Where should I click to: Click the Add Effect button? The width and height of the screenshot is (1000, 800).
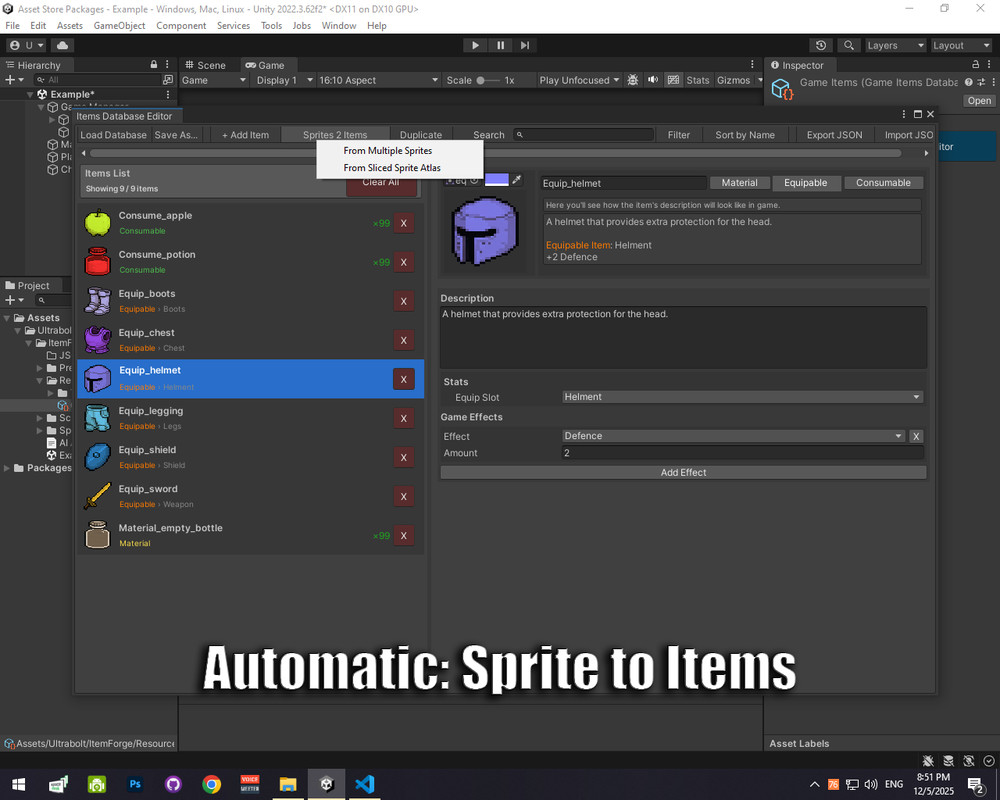pos(683,471)
